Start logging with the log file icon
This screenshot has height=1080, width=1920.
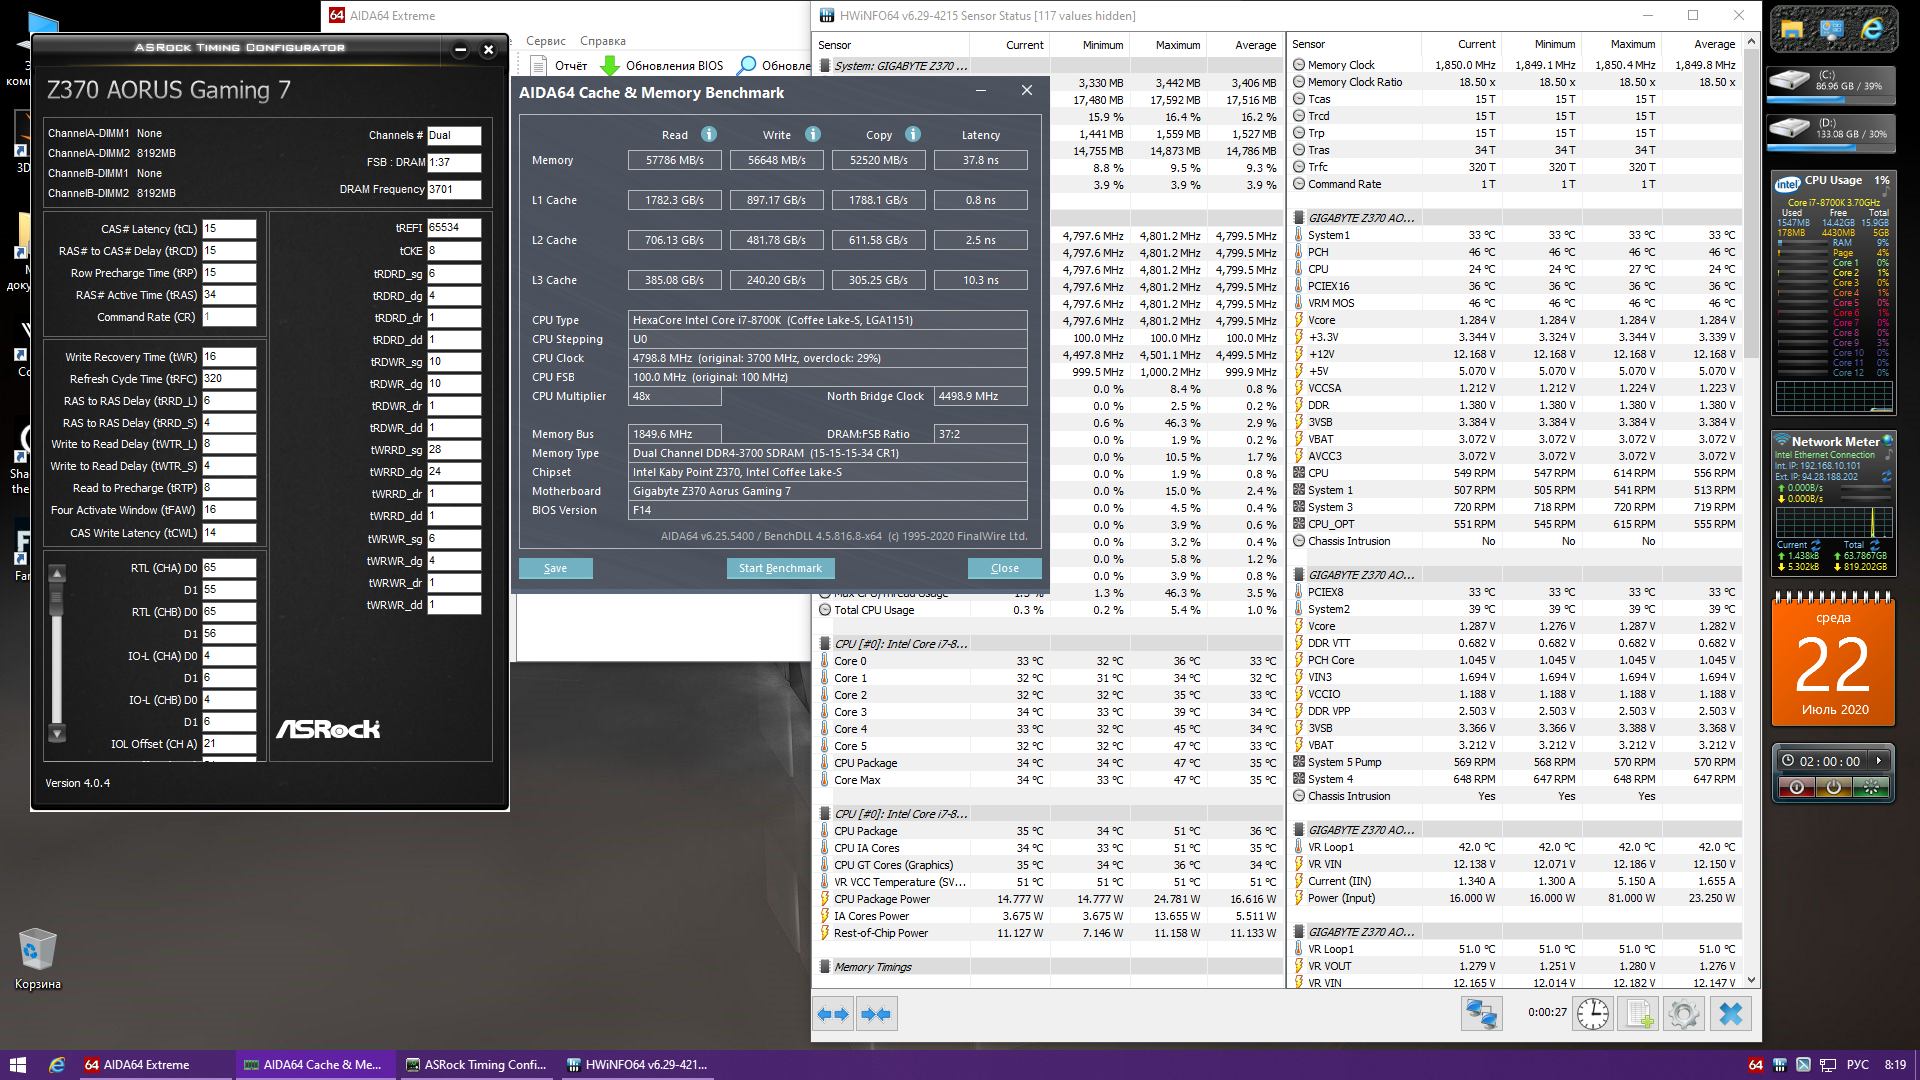pos(1639,1014)
